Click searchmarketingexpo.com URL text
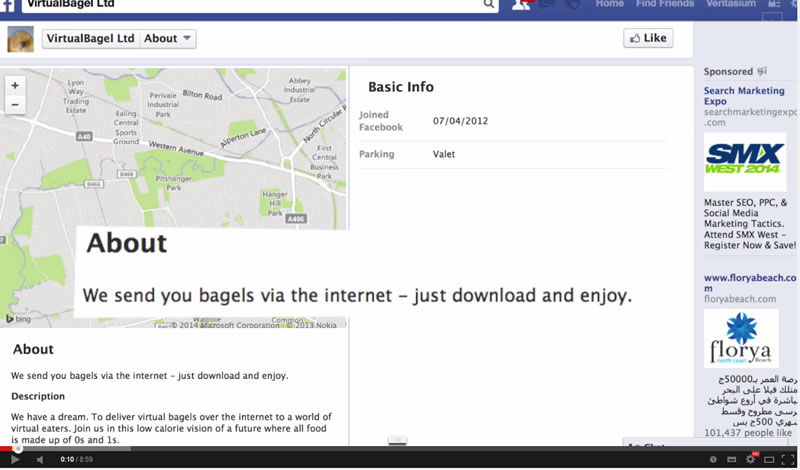Screen dimensions: 800x470 pyautogui.click(x=750, y=117)
